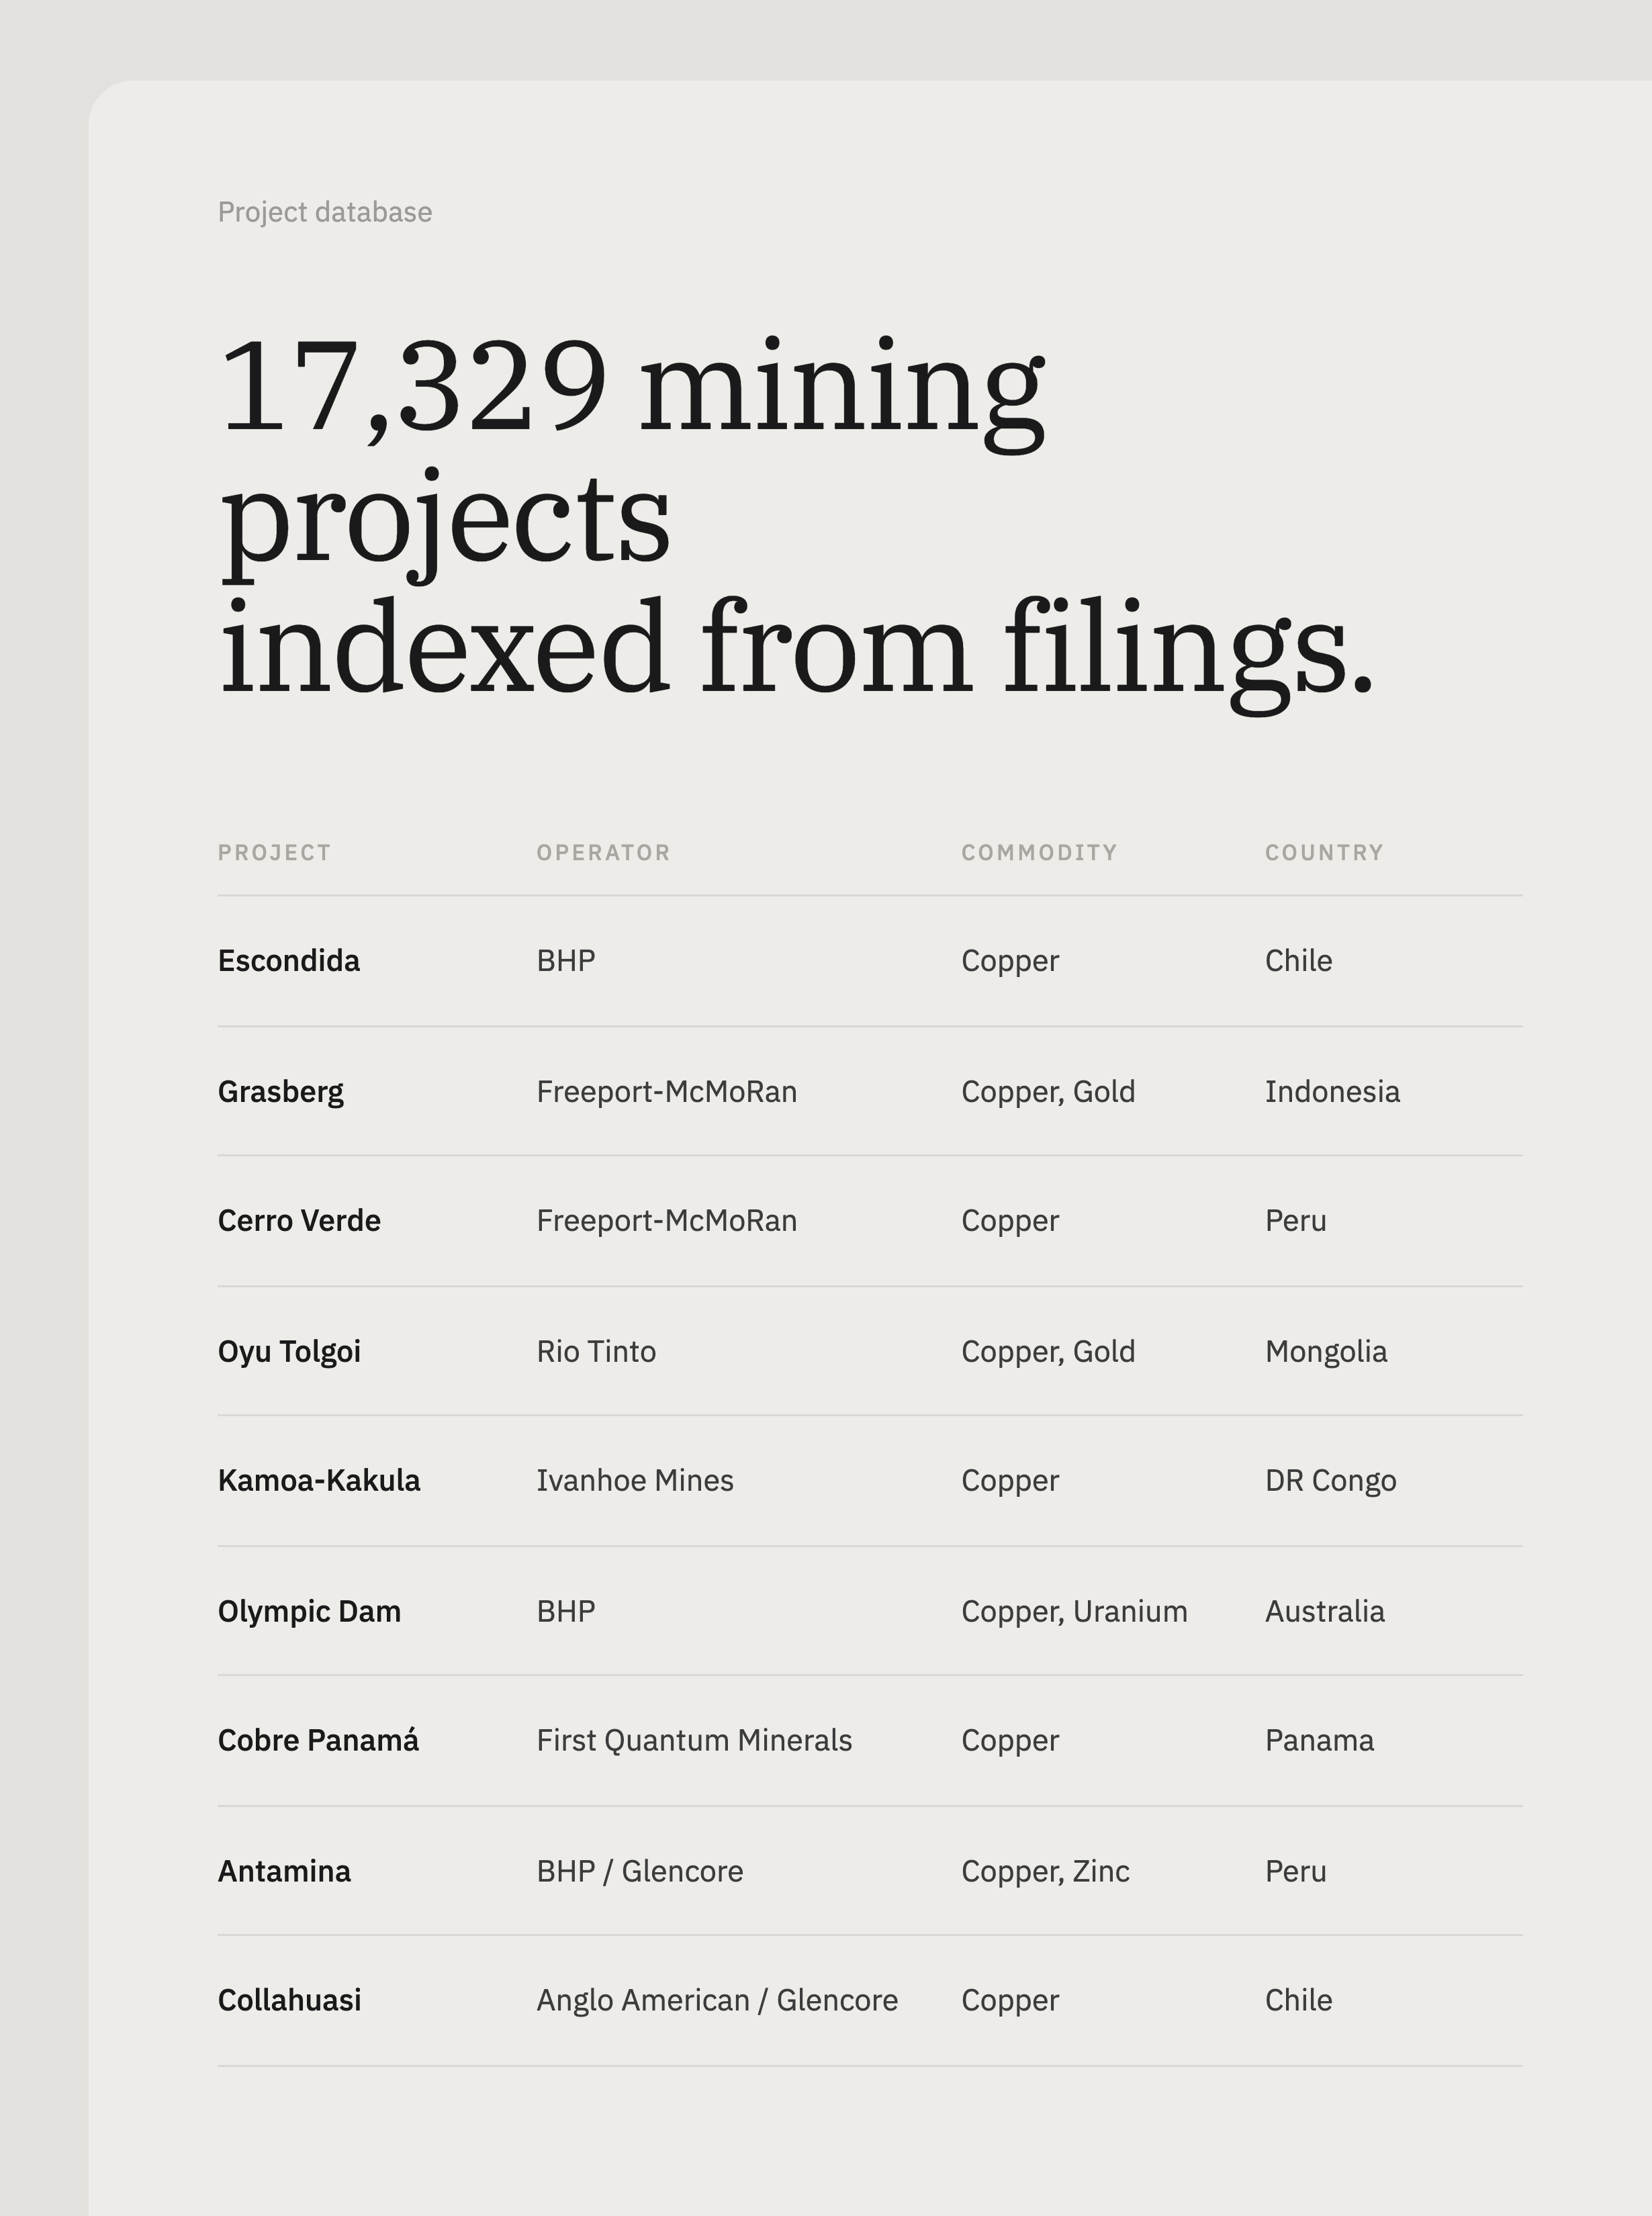Image resolution: width=1652 pixels, height=2216 pixels.
Task: Select Anglo American / Glencore operator
Action: point(717,2001)
